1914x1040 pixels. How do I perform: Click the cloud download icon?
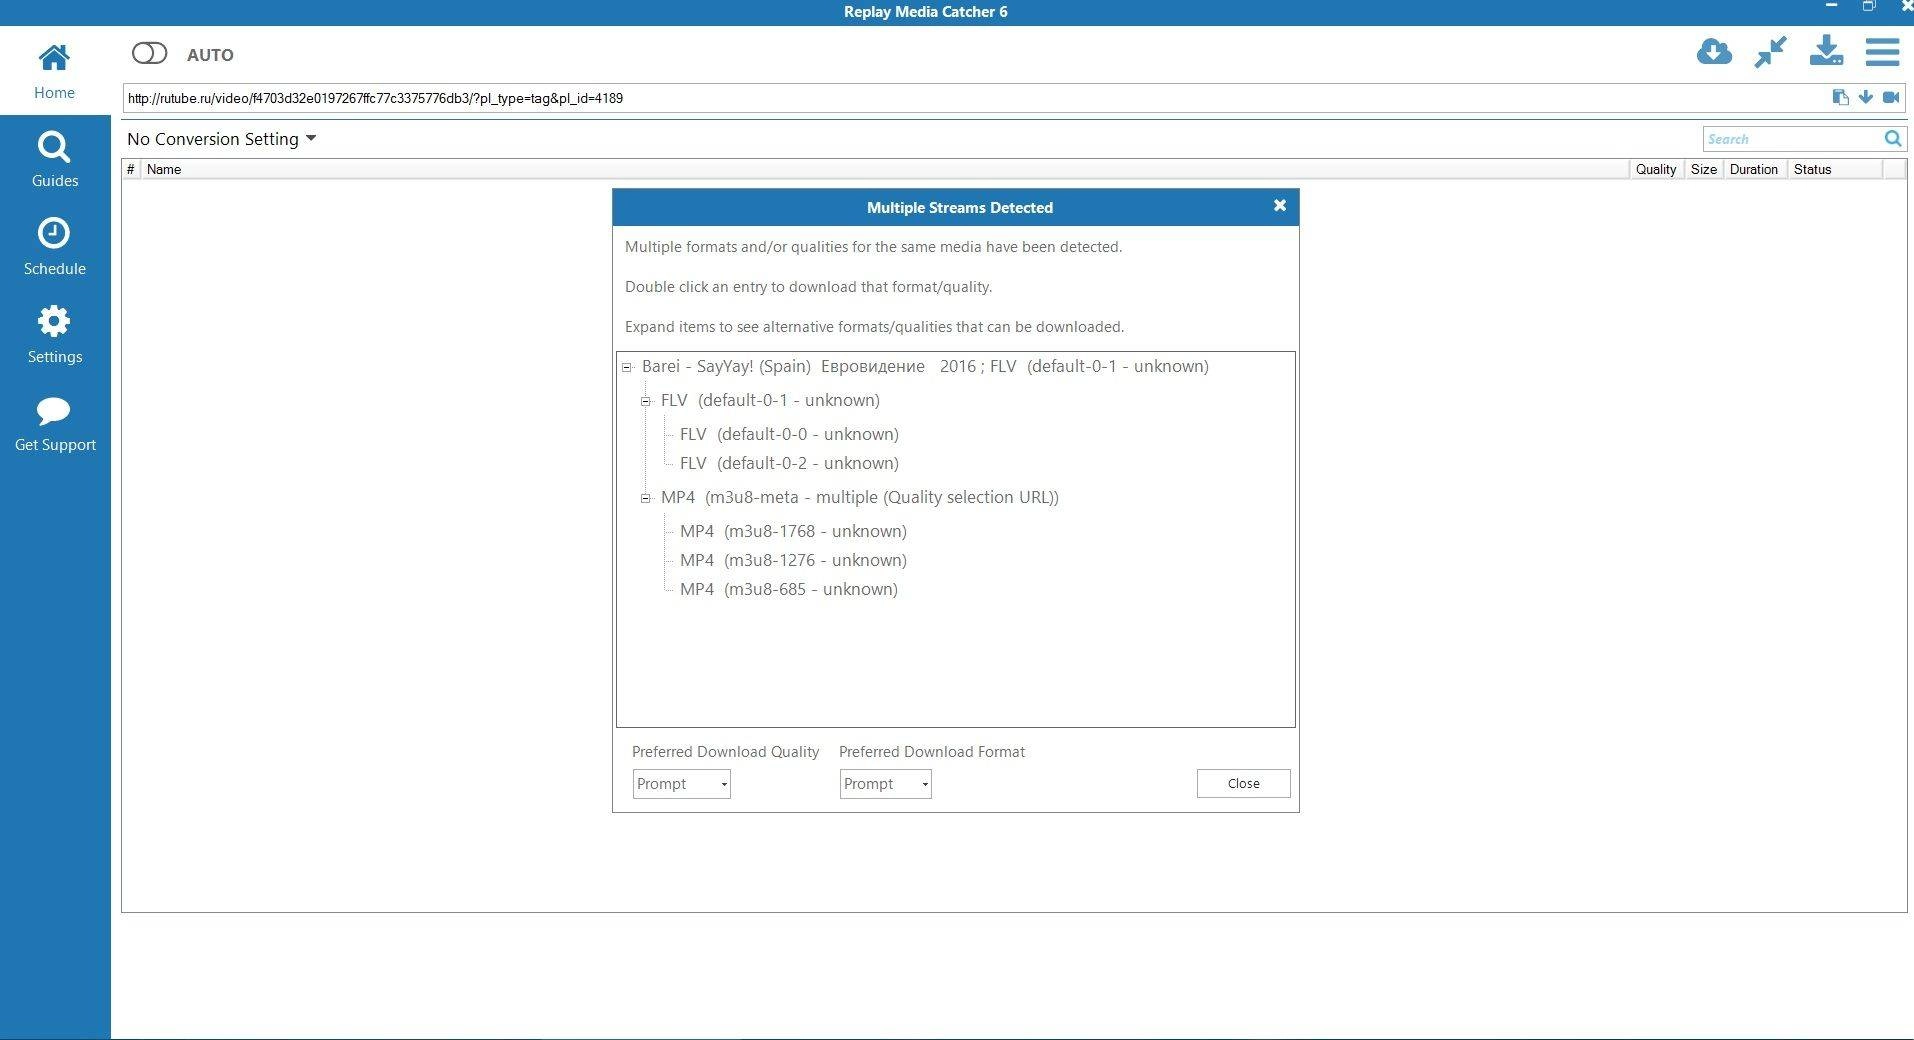tap(1714, 51)
